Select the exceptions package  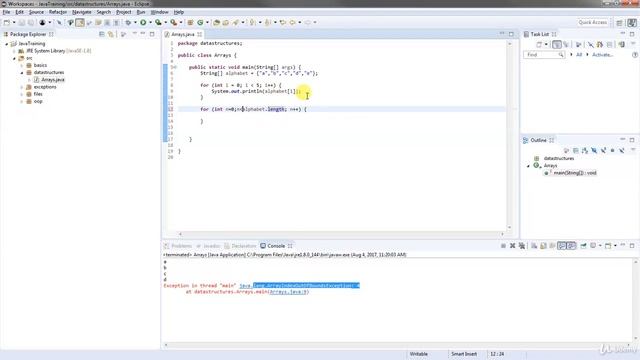pos(45,87)
